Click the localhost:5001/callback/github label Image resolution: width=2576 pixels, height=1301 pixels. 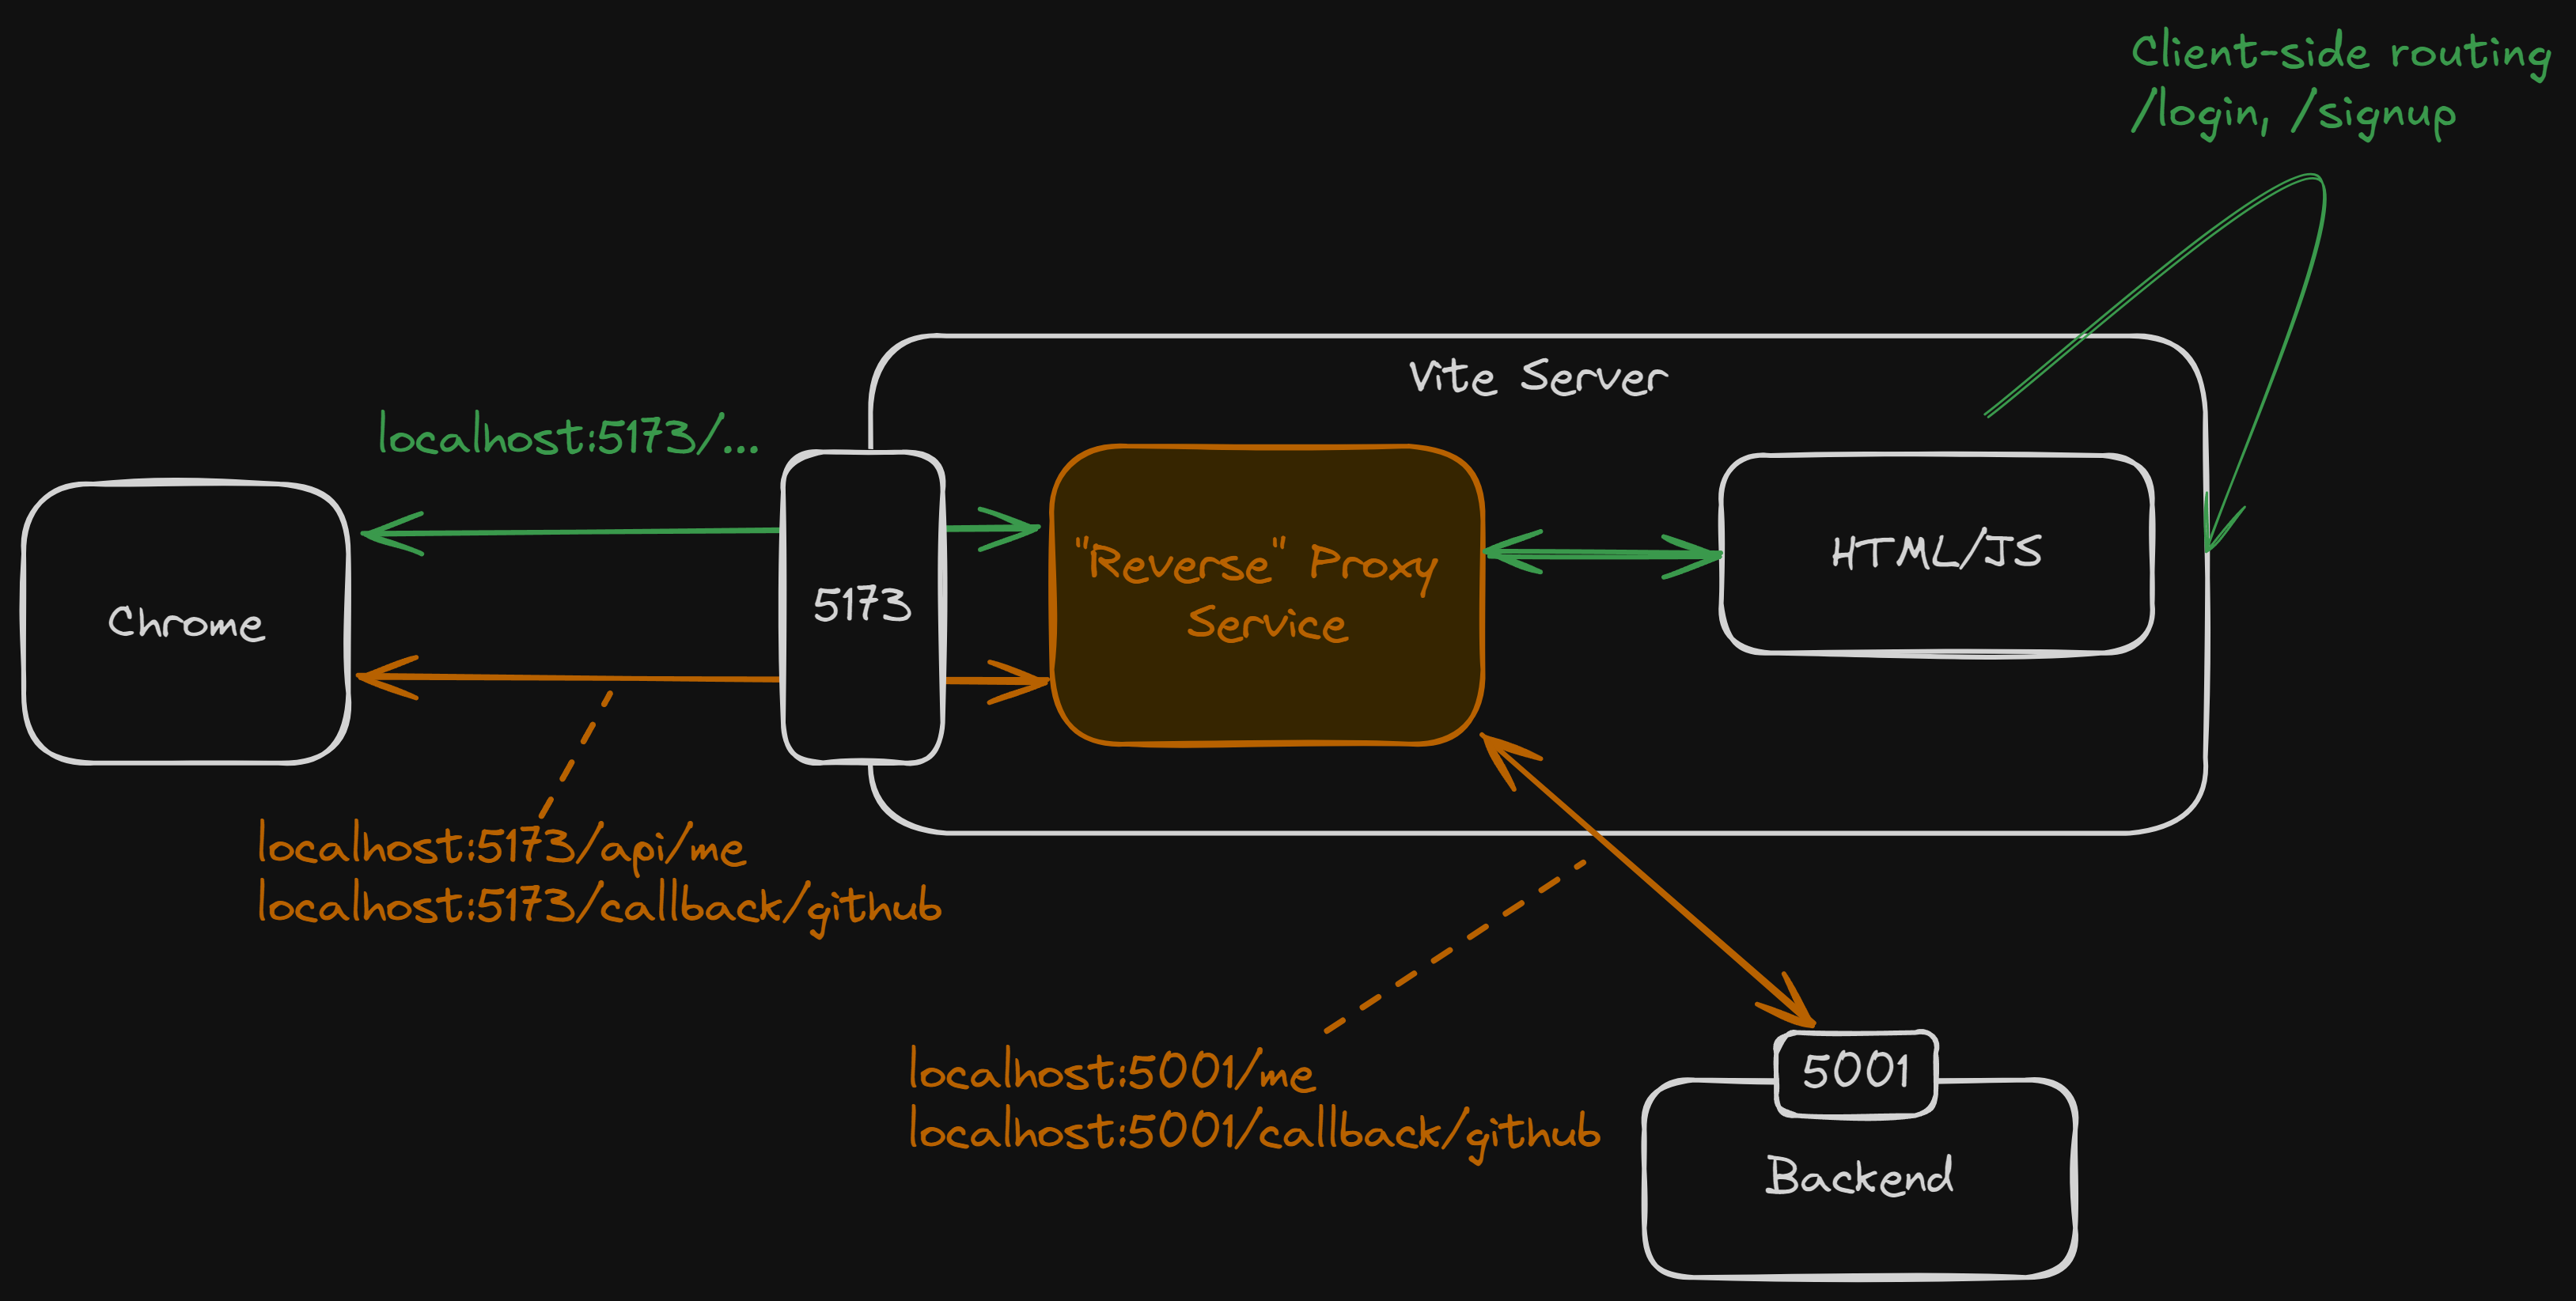pyautogui.click(x=1255, y=1135)
